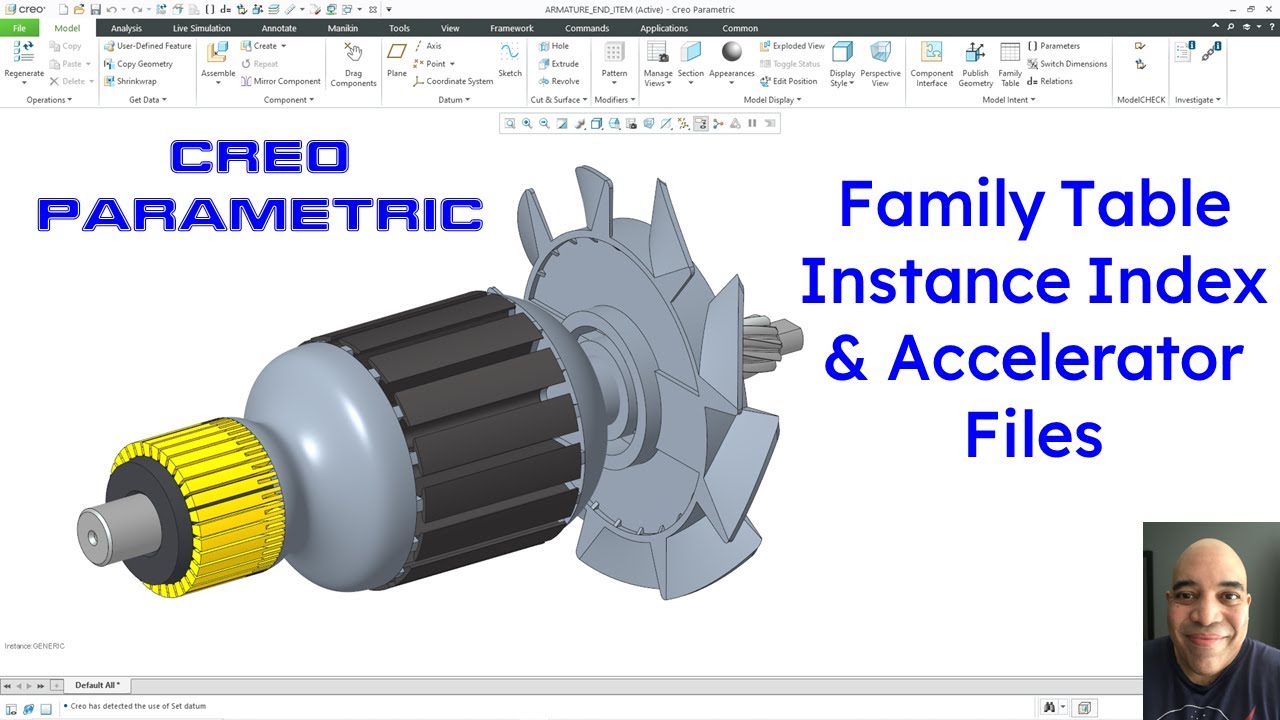Click the pause simulation icon in graphics toolbar
1280x720 pixels.
pos(752,123)
